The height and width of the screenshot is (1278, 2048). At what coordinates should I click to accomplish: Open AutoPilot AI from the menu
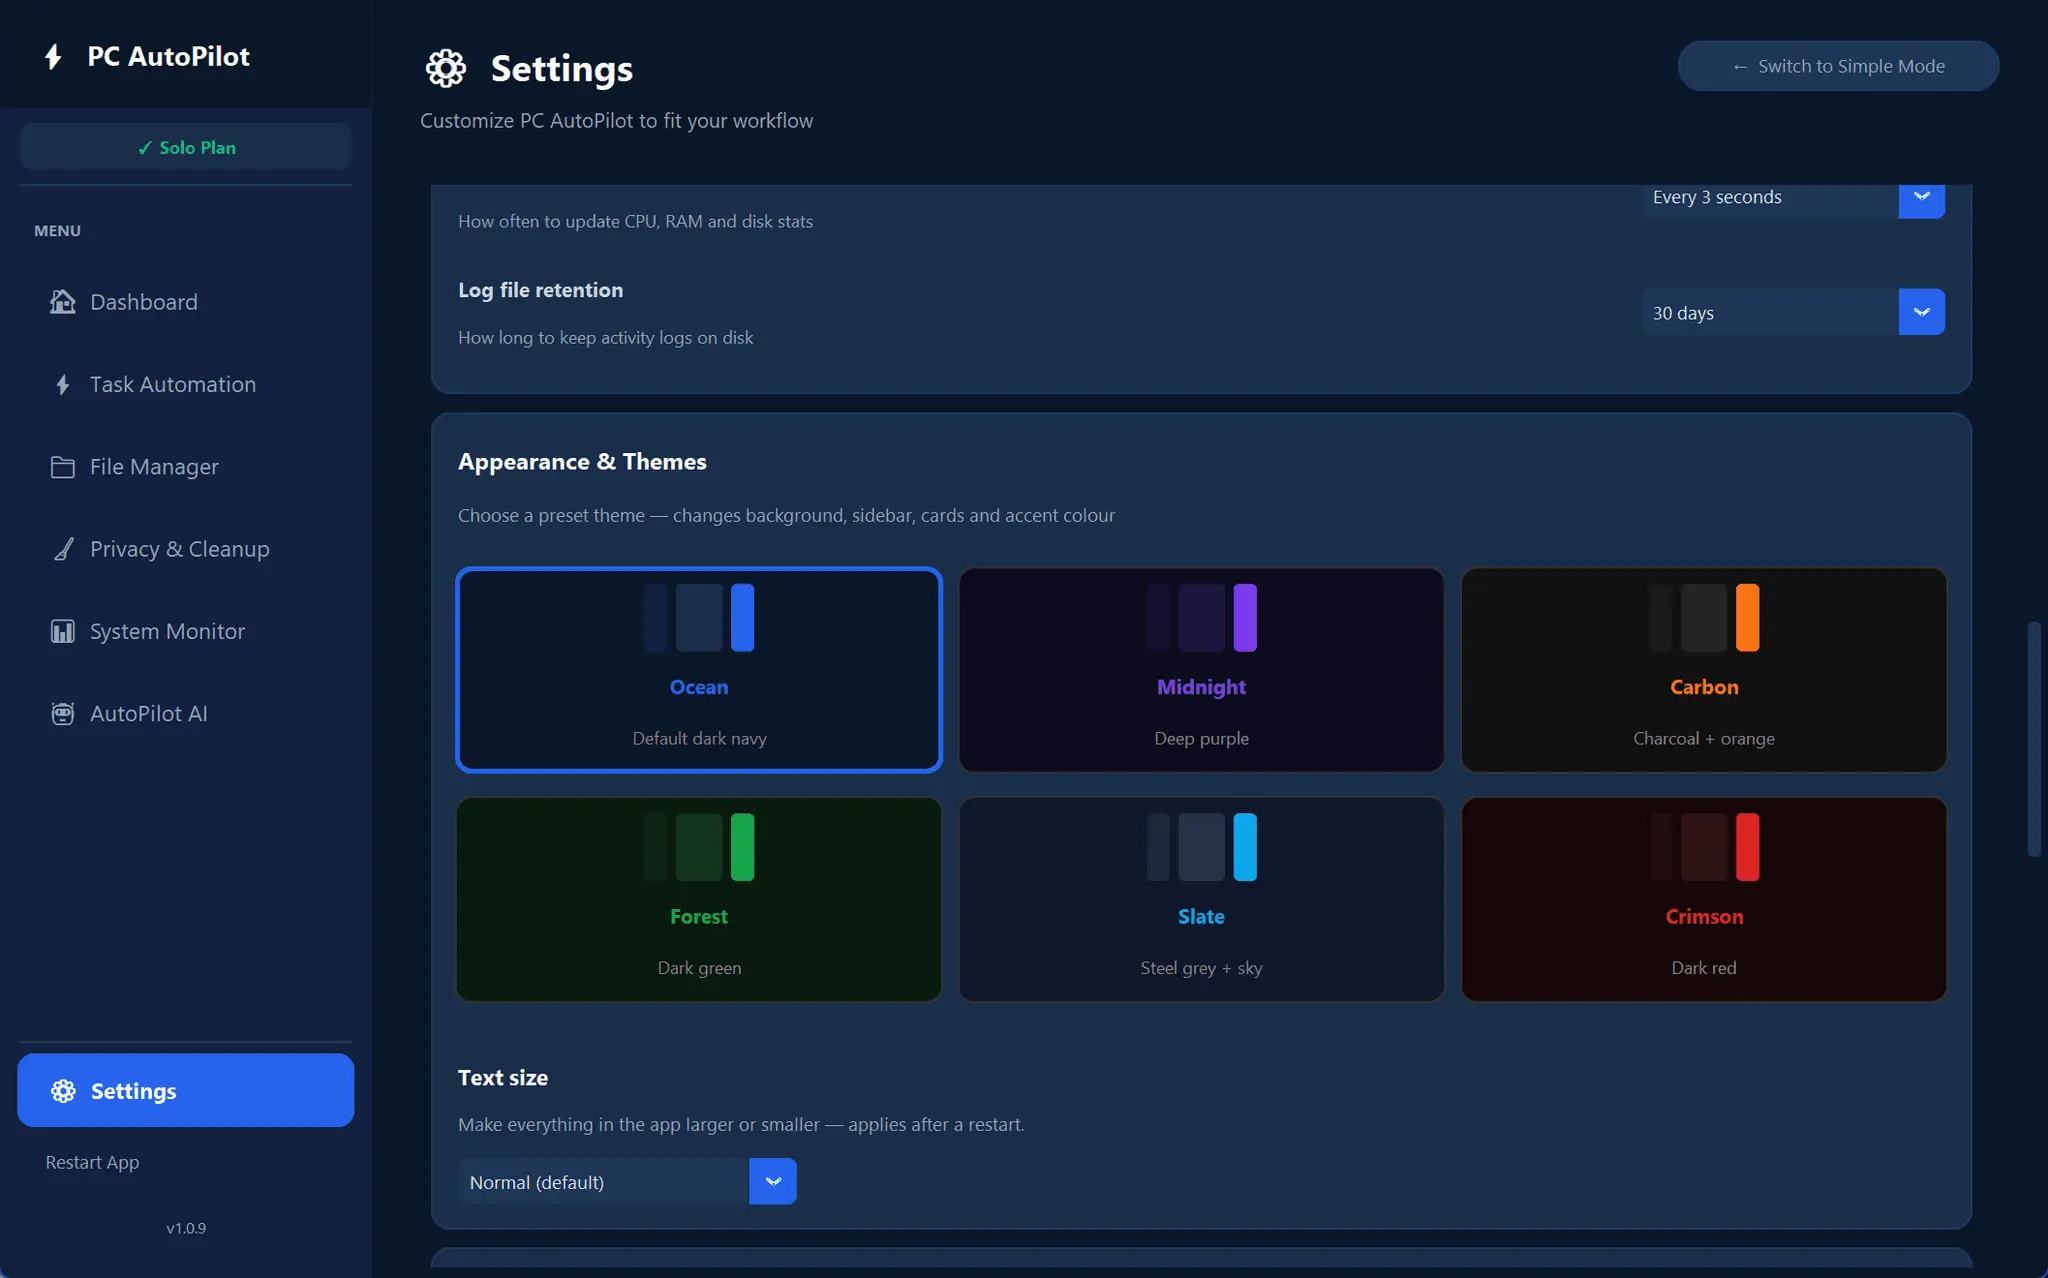[186, 713]
